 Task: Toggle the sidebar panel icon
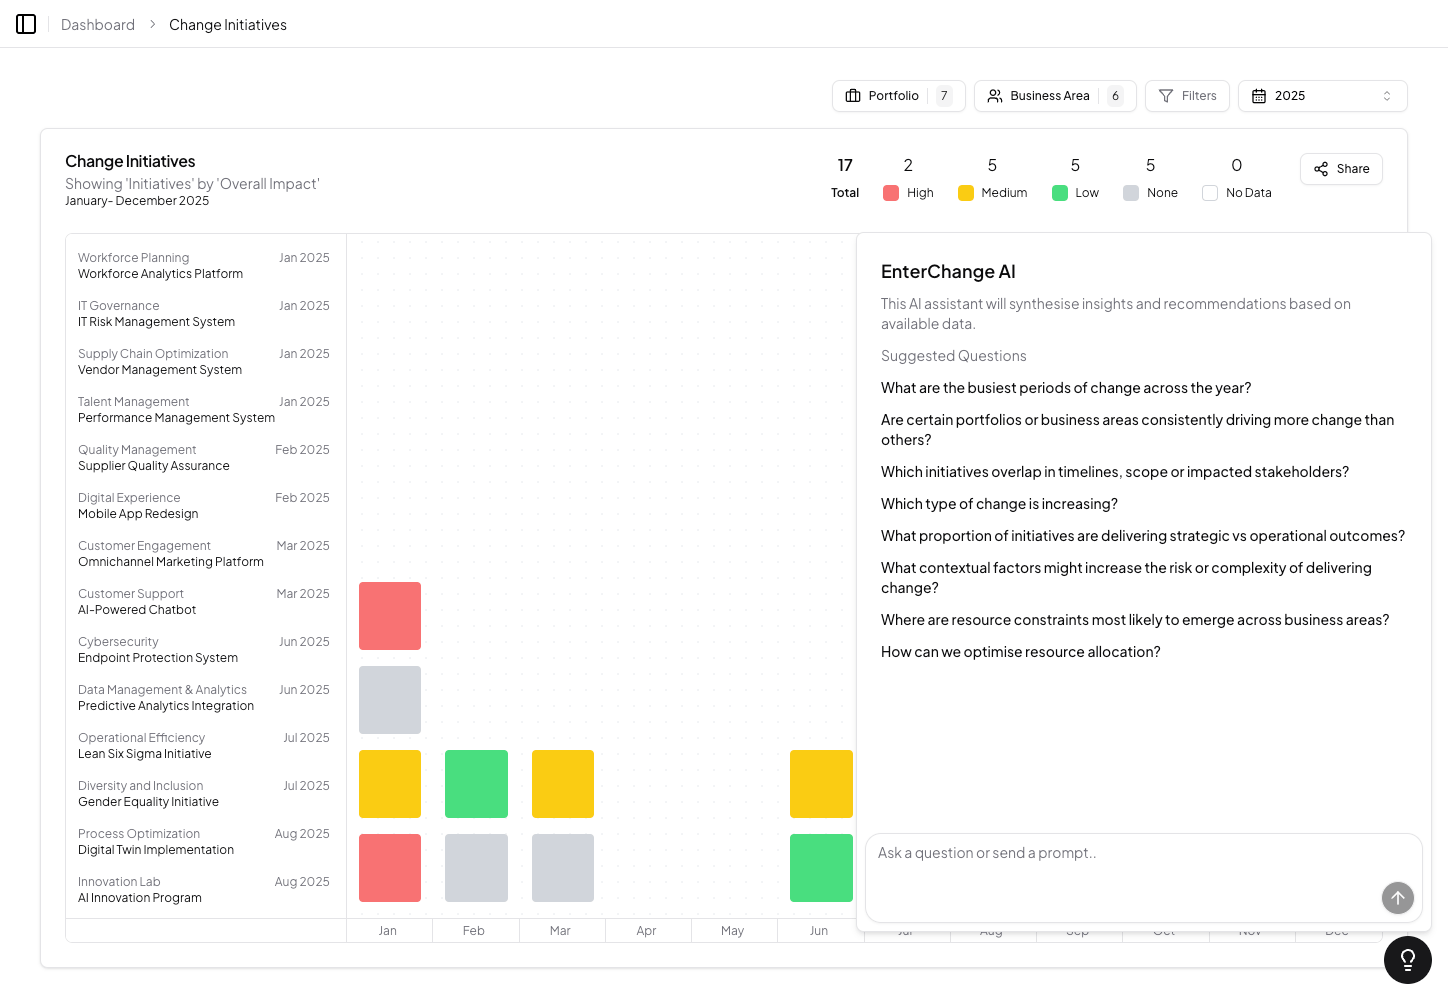[26, 24]
